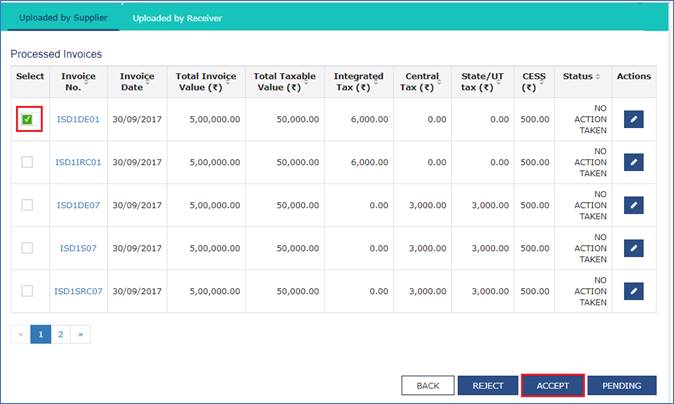
Task: Sort by Invoice No. column
Action: [x=78, y=82]
